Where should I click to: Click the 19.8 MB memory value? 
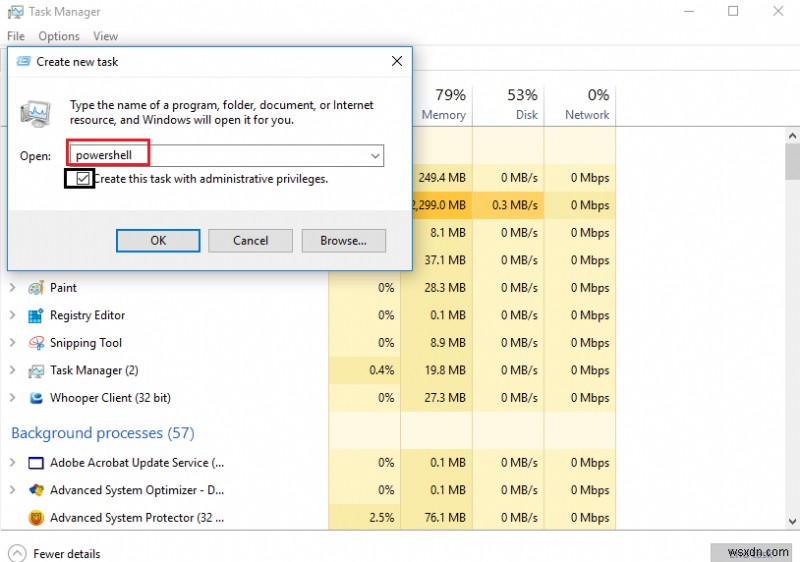point(445,370)
